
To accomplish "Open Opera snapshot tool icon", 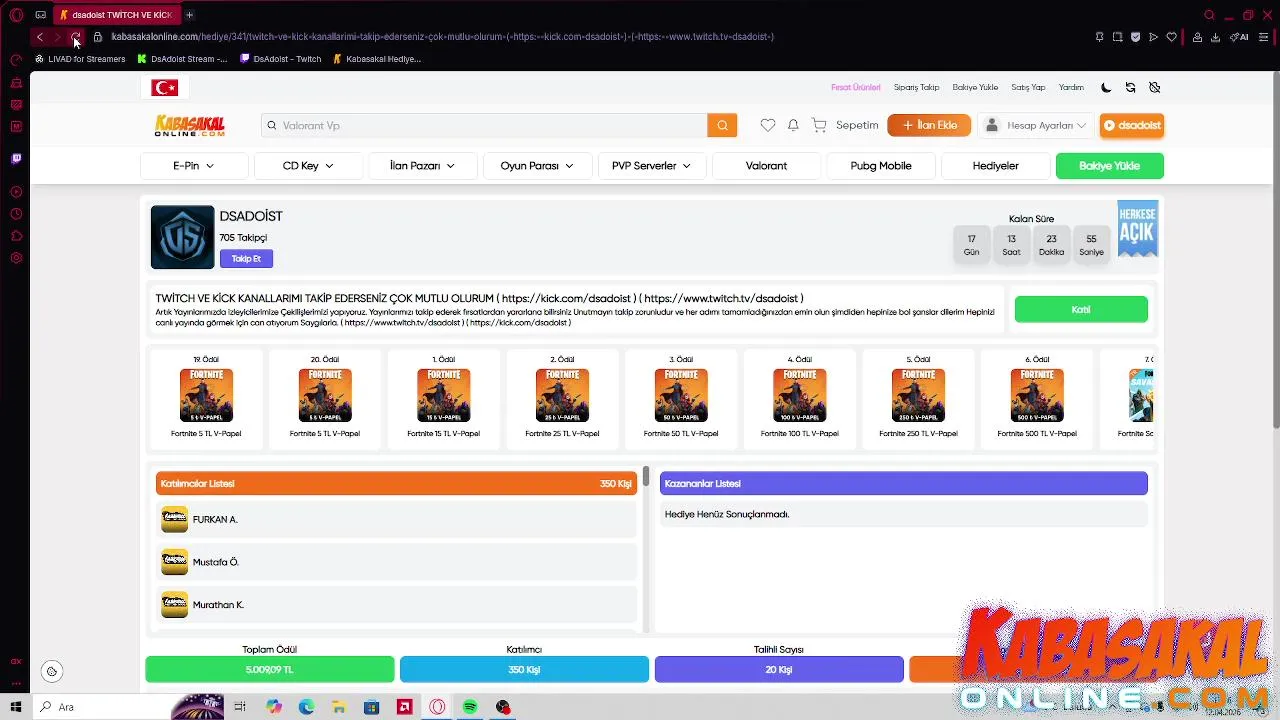I will 1117,37.
